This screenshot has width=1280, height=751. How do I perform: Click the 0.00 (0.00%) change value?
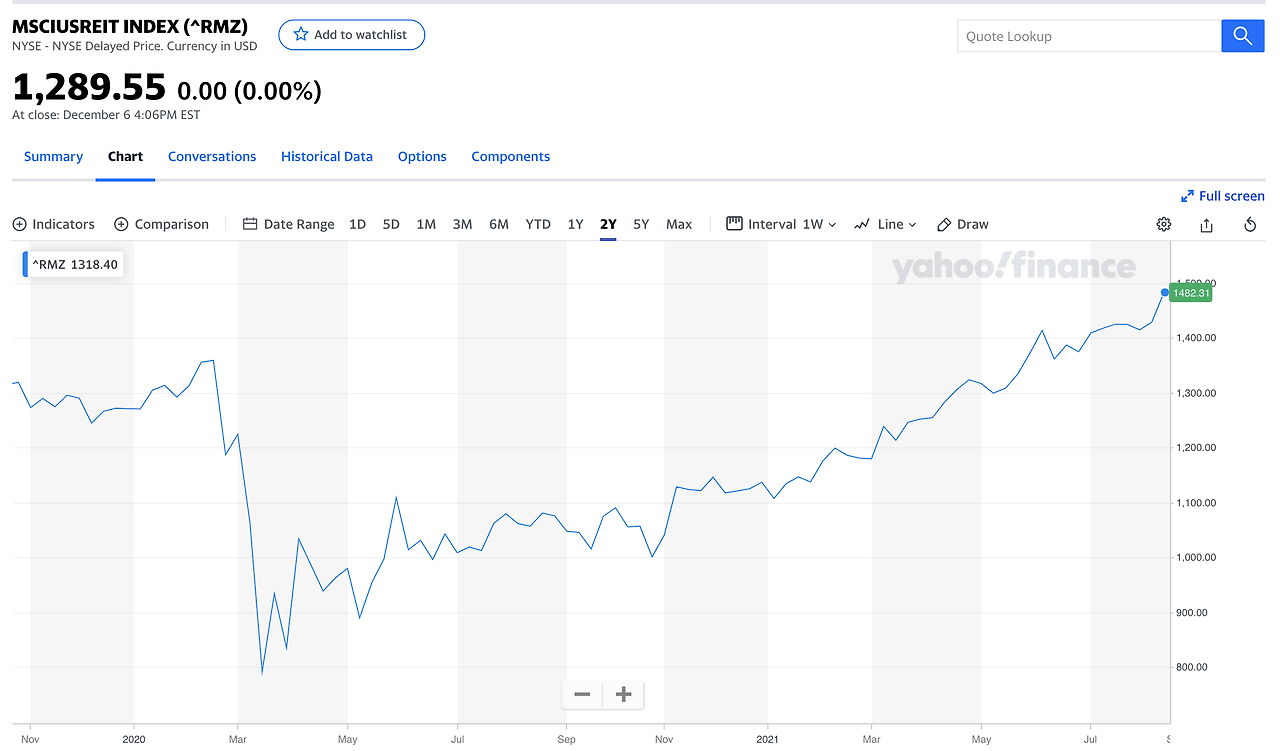tap(249, 92)
